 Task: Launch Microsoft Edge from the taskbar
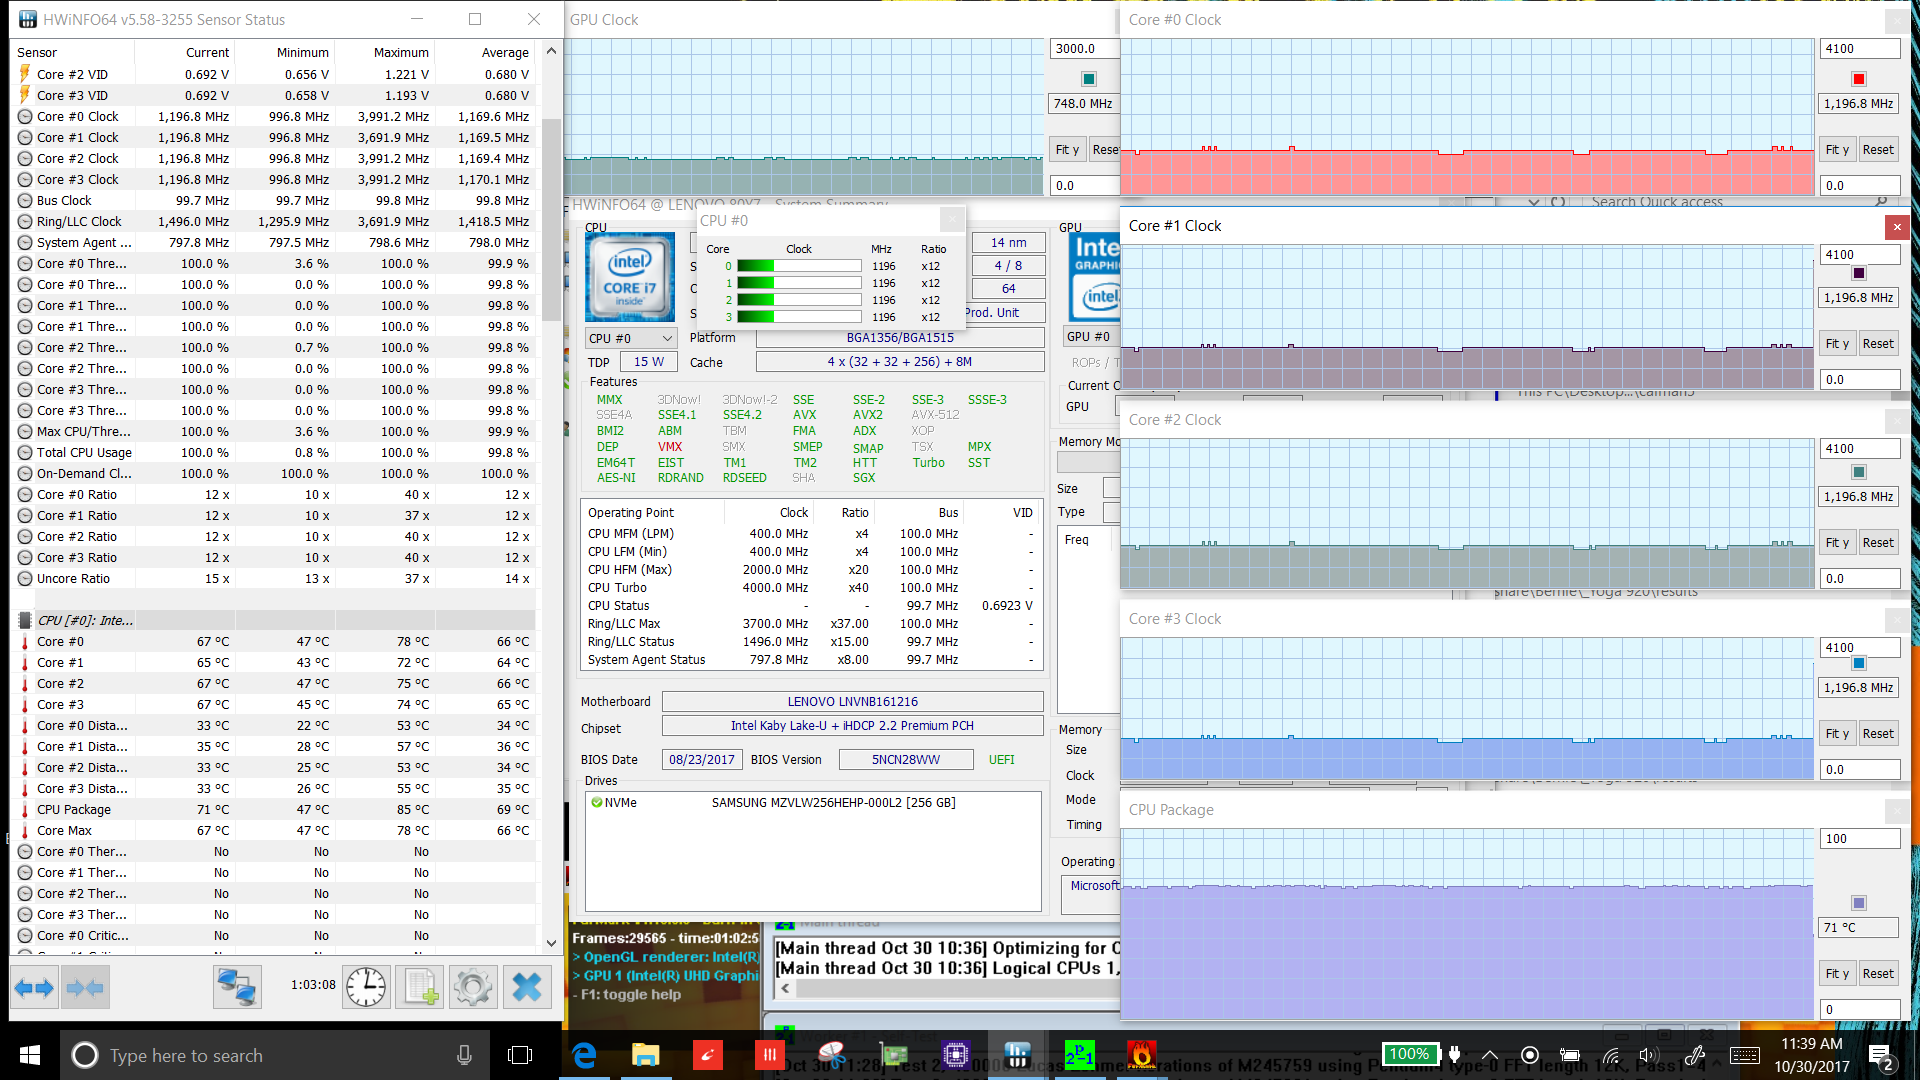pos(584,1055)
